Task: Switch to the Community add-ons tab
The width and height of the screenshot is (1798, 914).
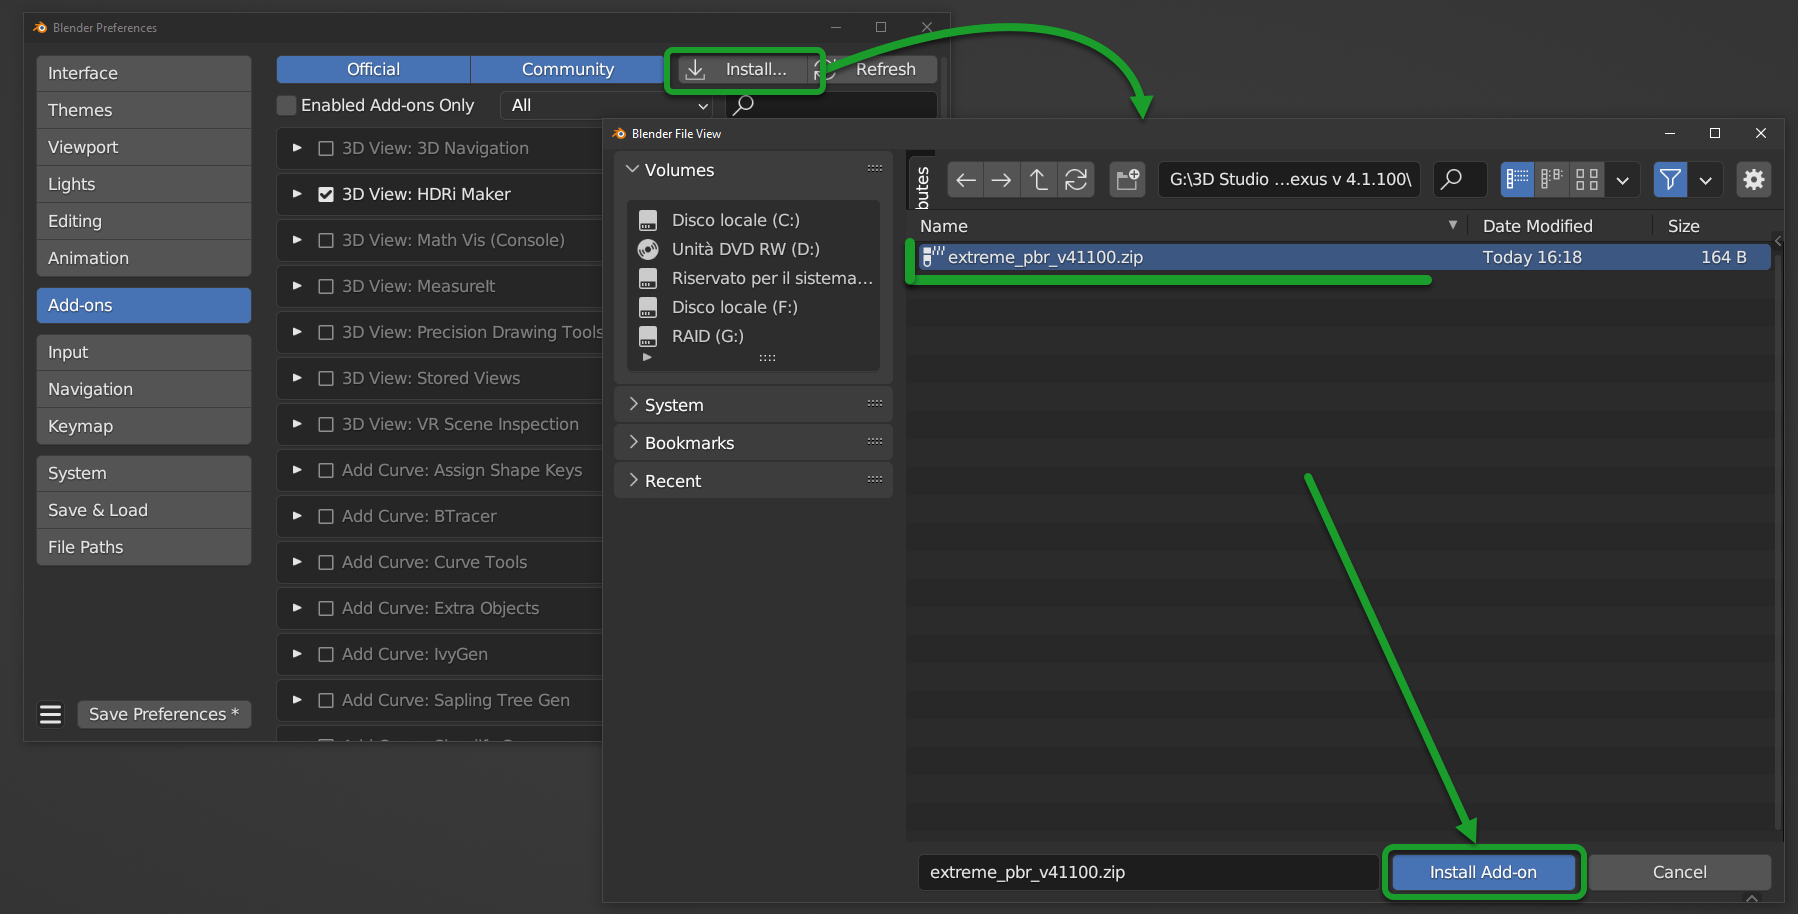Action: pyautogui.click(x=567, y=69)
